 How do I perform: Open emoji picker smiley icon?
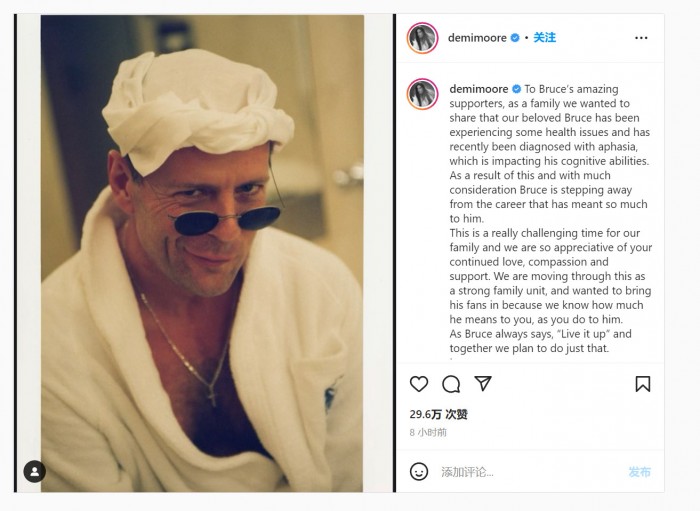pyautogui.click(x=419, y=472)
